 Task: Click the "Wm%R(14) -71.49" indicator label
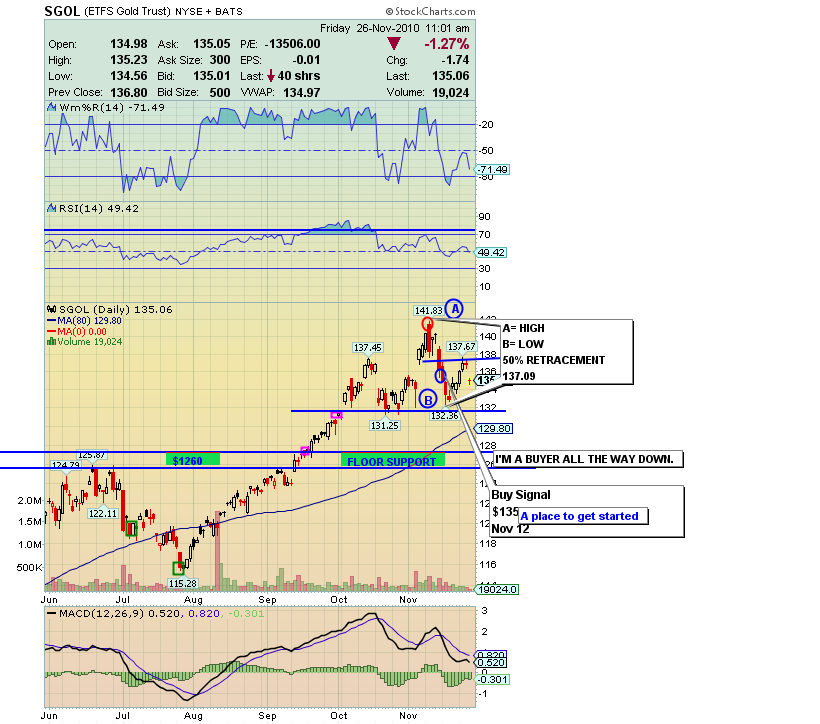point(112,107)
